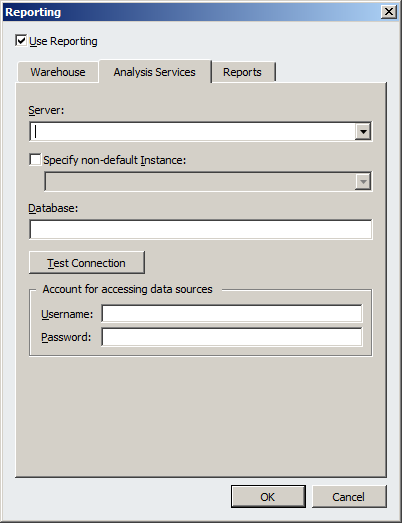Dismiss dialog with the Cancel button
Viewport: 402px width, 523px height.
pyautogui.click(x=349, y=497)
